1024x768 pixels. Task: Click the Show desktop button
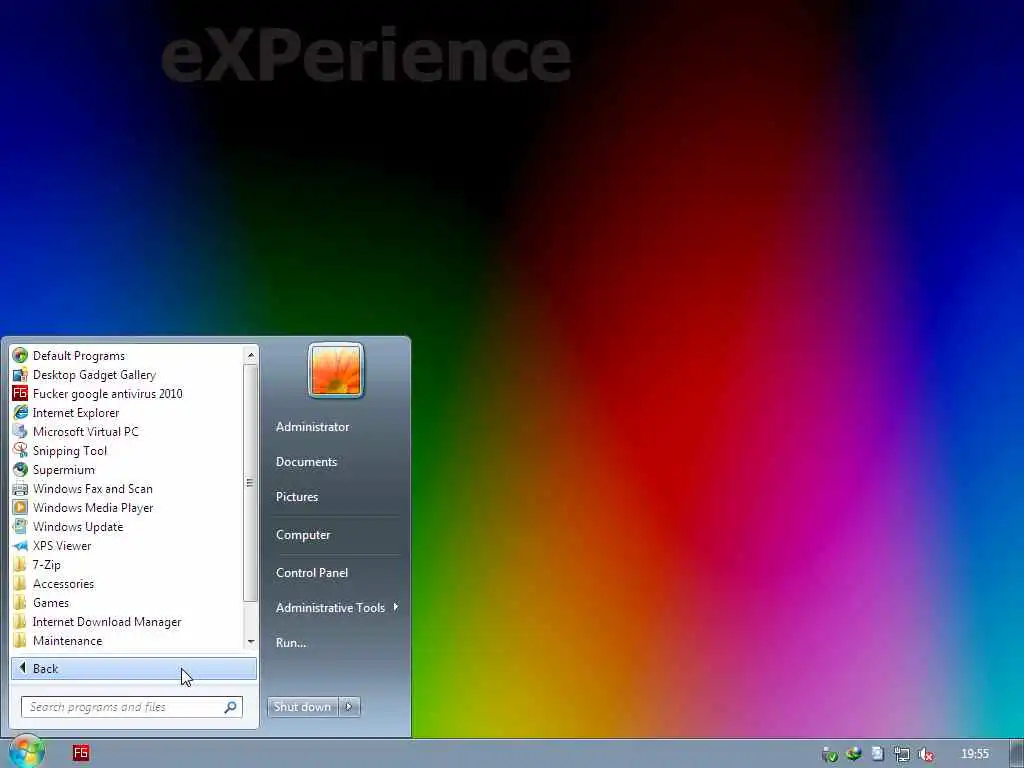click(x=1017, y=754)
